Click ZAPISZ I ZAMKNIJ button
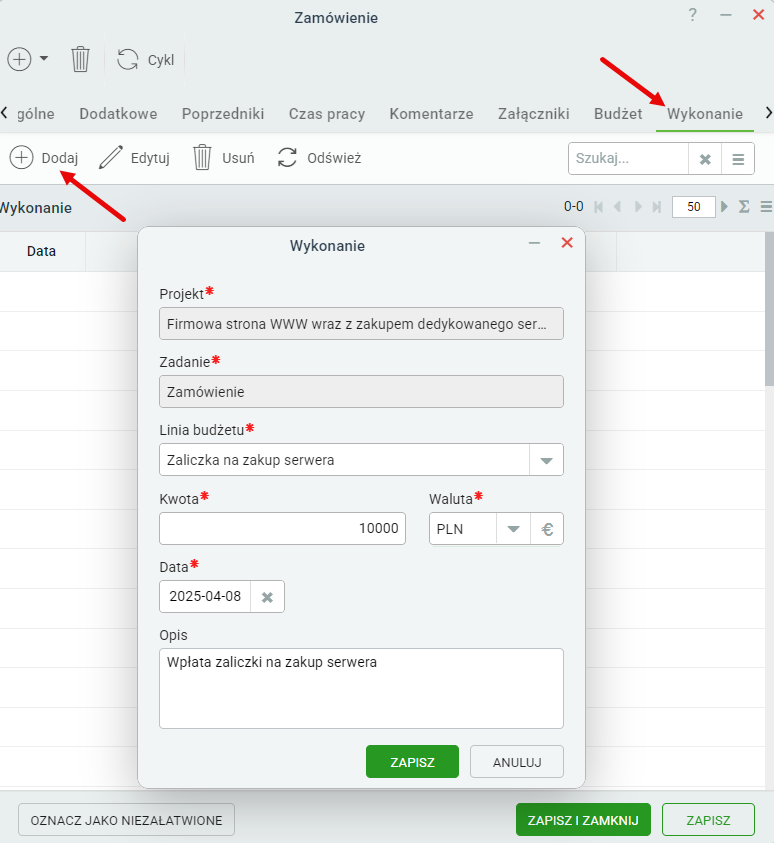The image size is (774, 843). tap(583, 820)
